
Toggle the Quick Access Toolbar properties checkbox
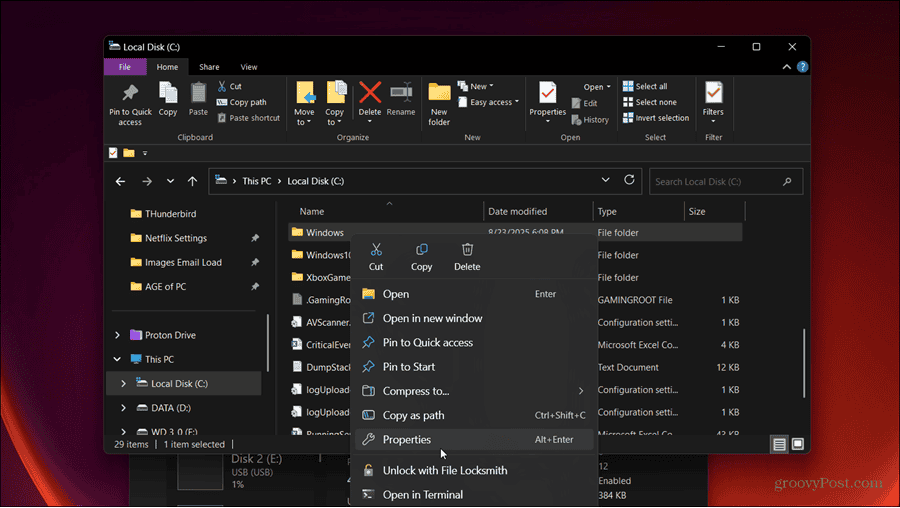(113, 153)
